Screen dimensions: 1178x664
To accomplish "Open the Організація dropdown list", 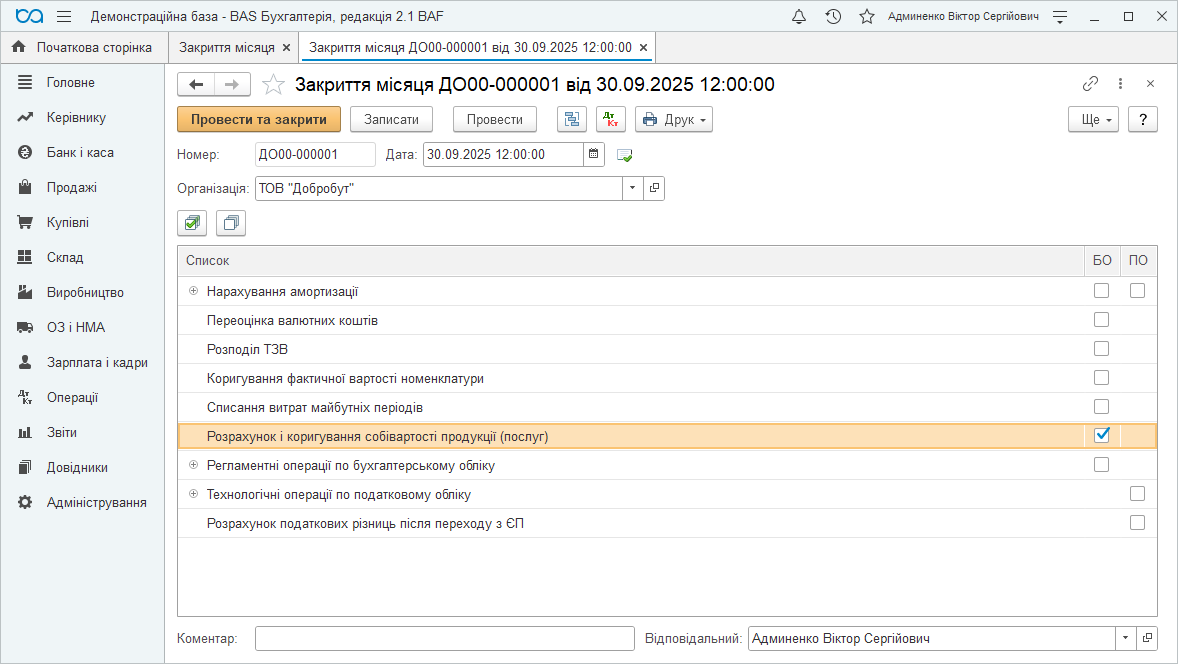I will pos(633,188).
